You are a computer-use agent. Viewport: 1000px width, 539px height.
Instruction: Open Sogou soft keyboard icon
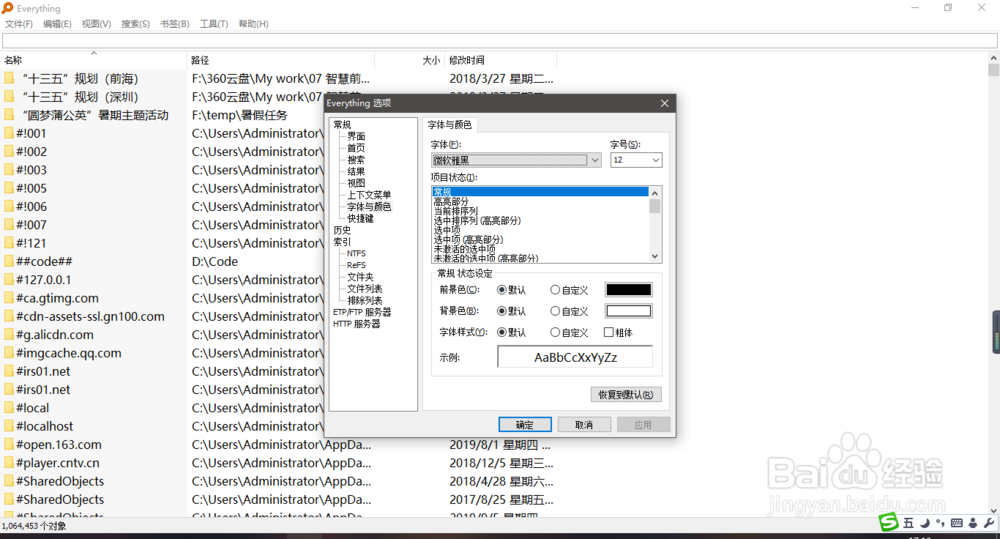click(957, 523)
